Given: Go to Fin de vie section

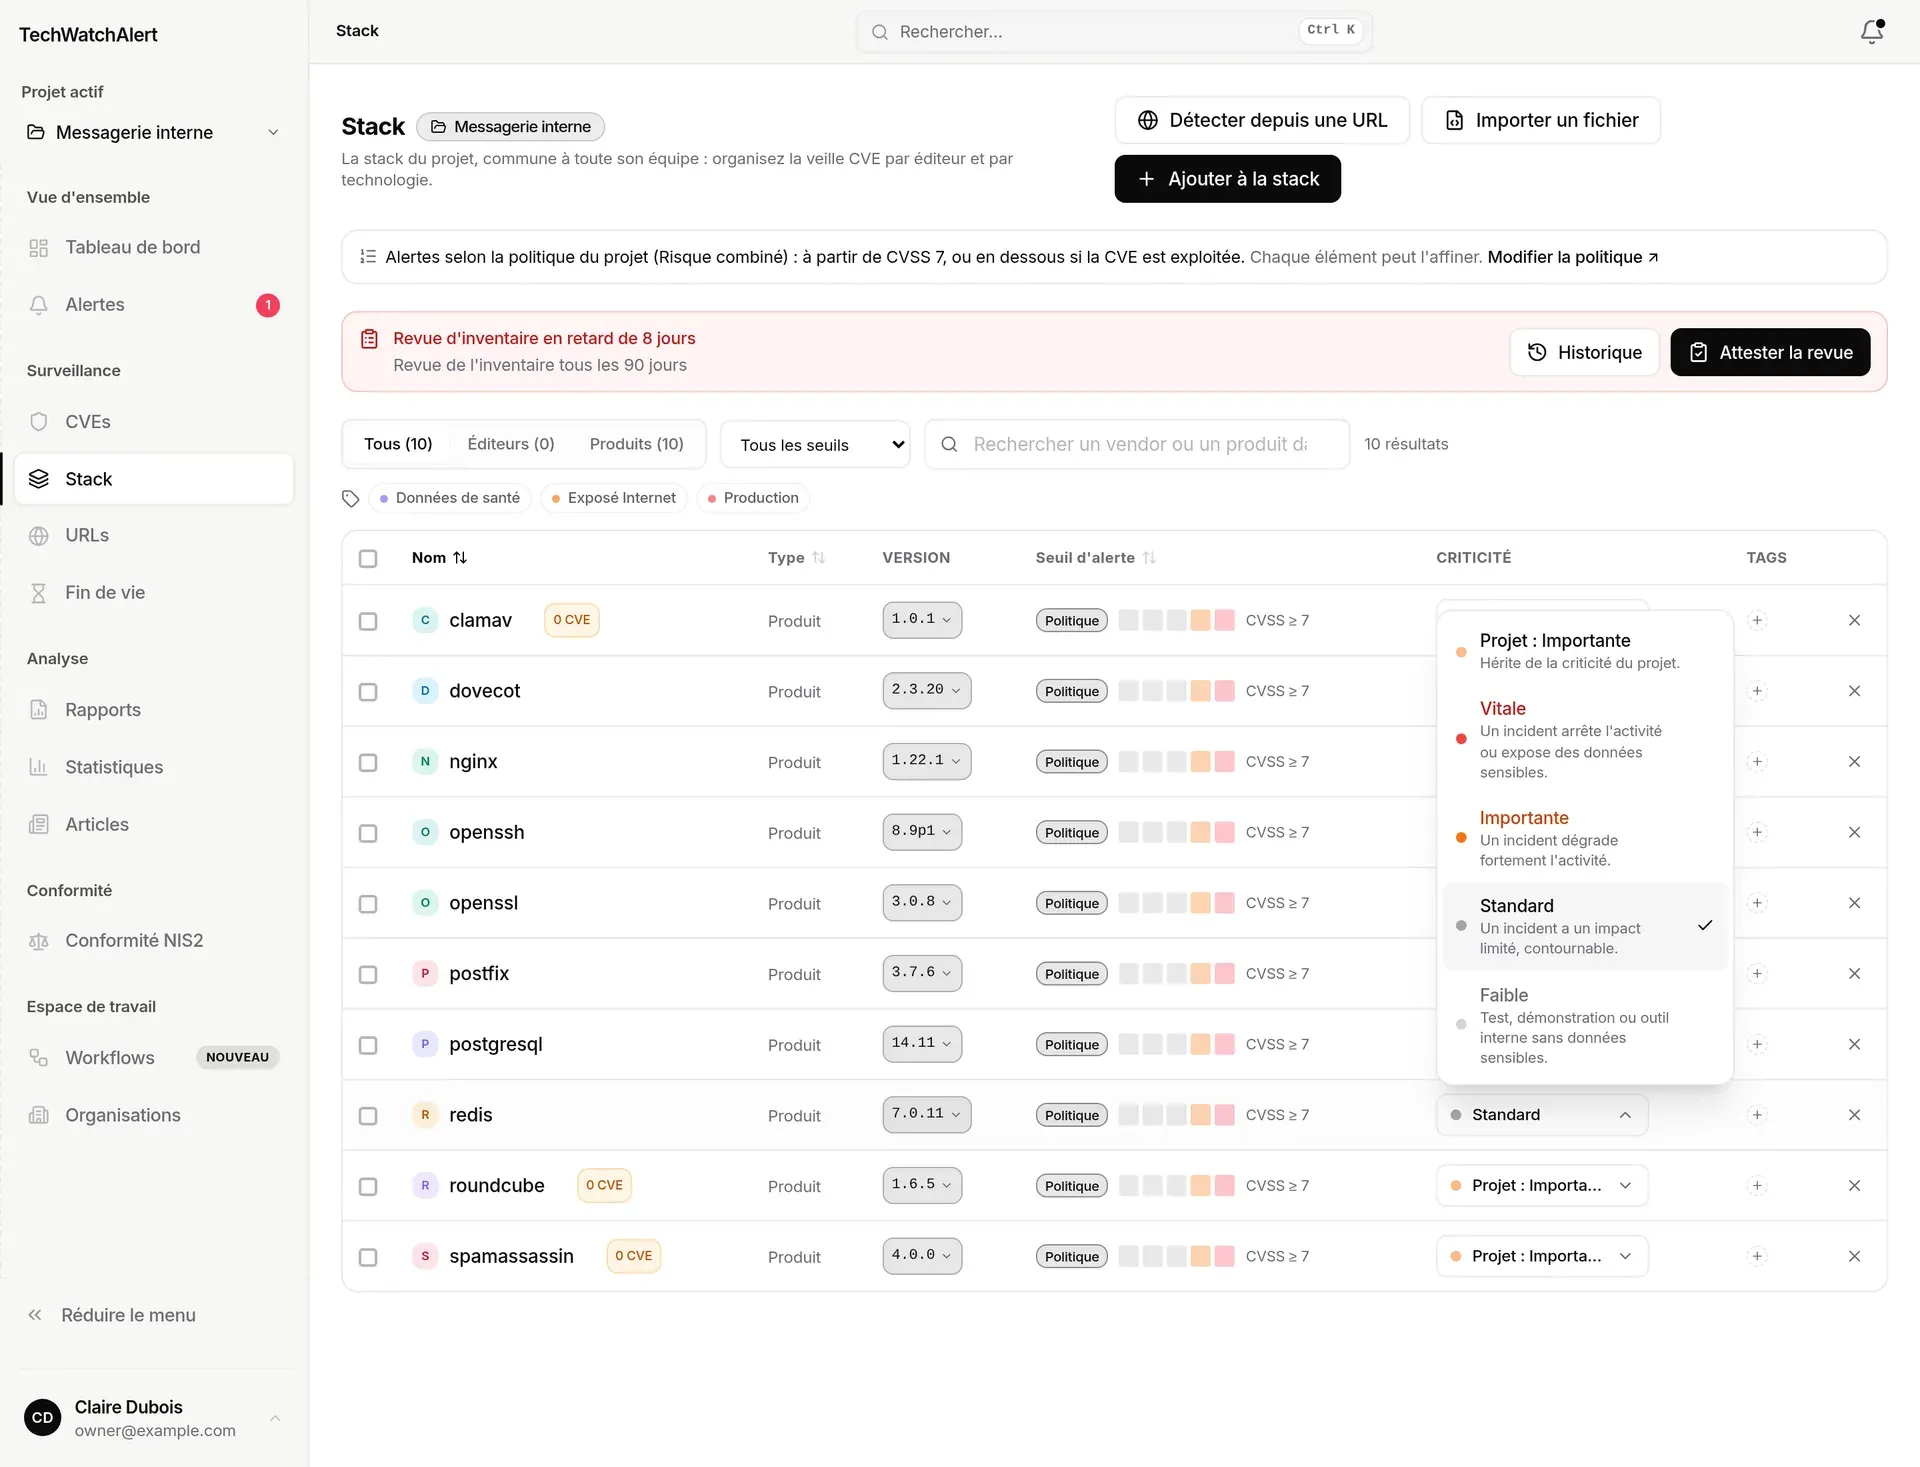Looking at the screenshot, I should [x=154, y=593].
